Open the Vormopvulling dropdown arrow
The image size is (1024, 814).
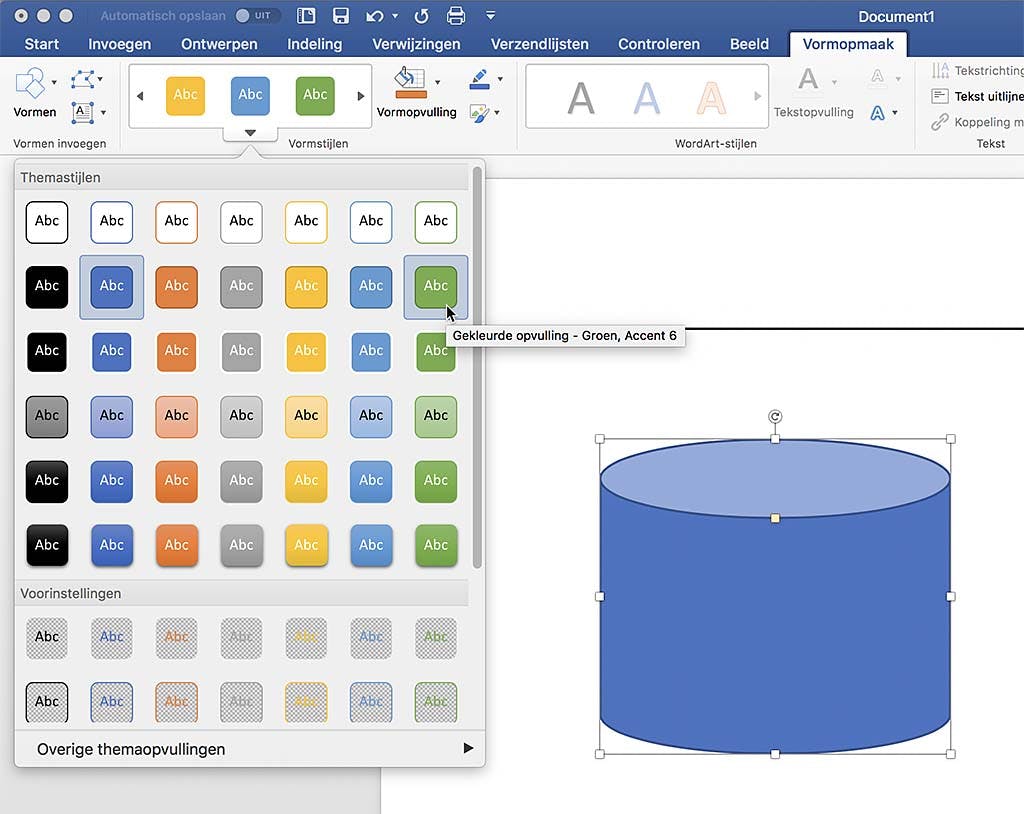coord(438,82)
